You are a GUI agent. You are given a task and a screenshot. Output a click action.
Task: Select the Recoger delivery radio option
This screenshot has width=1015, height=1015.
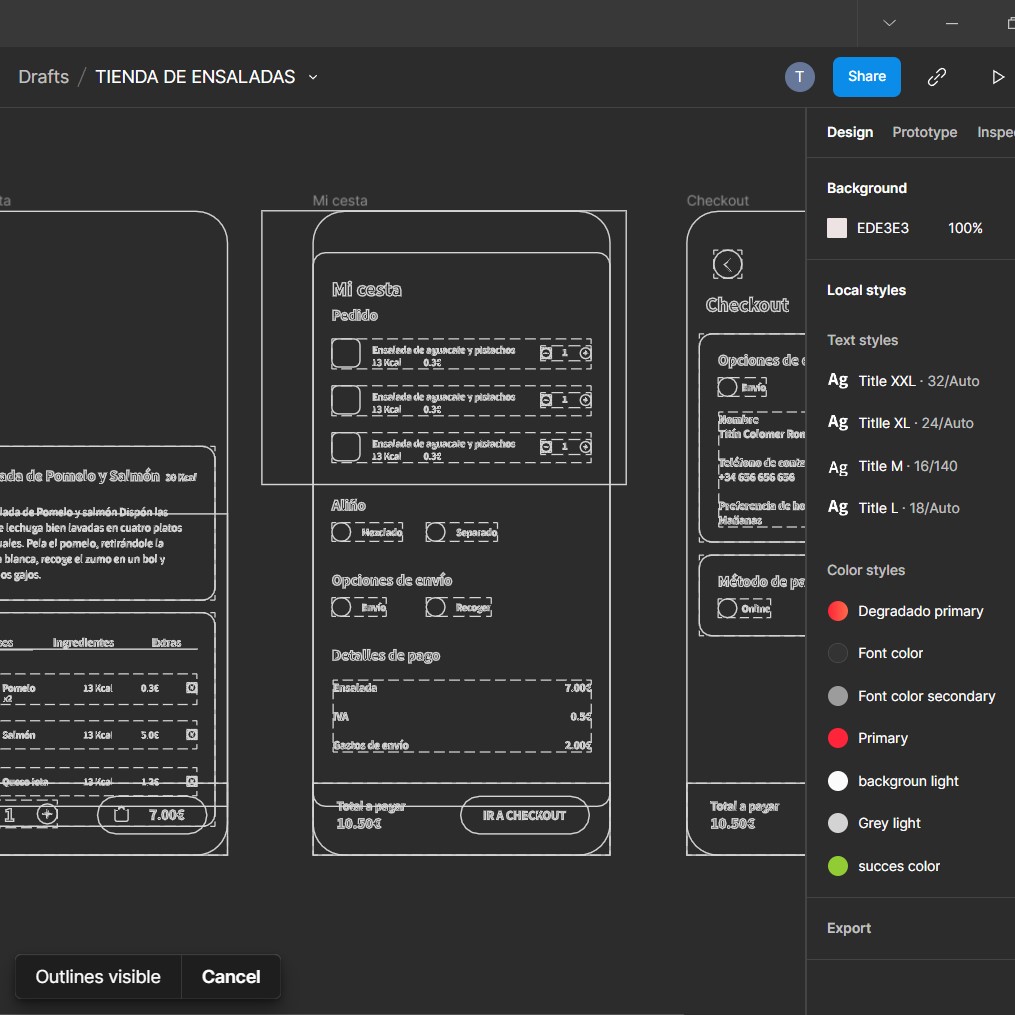click(436, 607)
